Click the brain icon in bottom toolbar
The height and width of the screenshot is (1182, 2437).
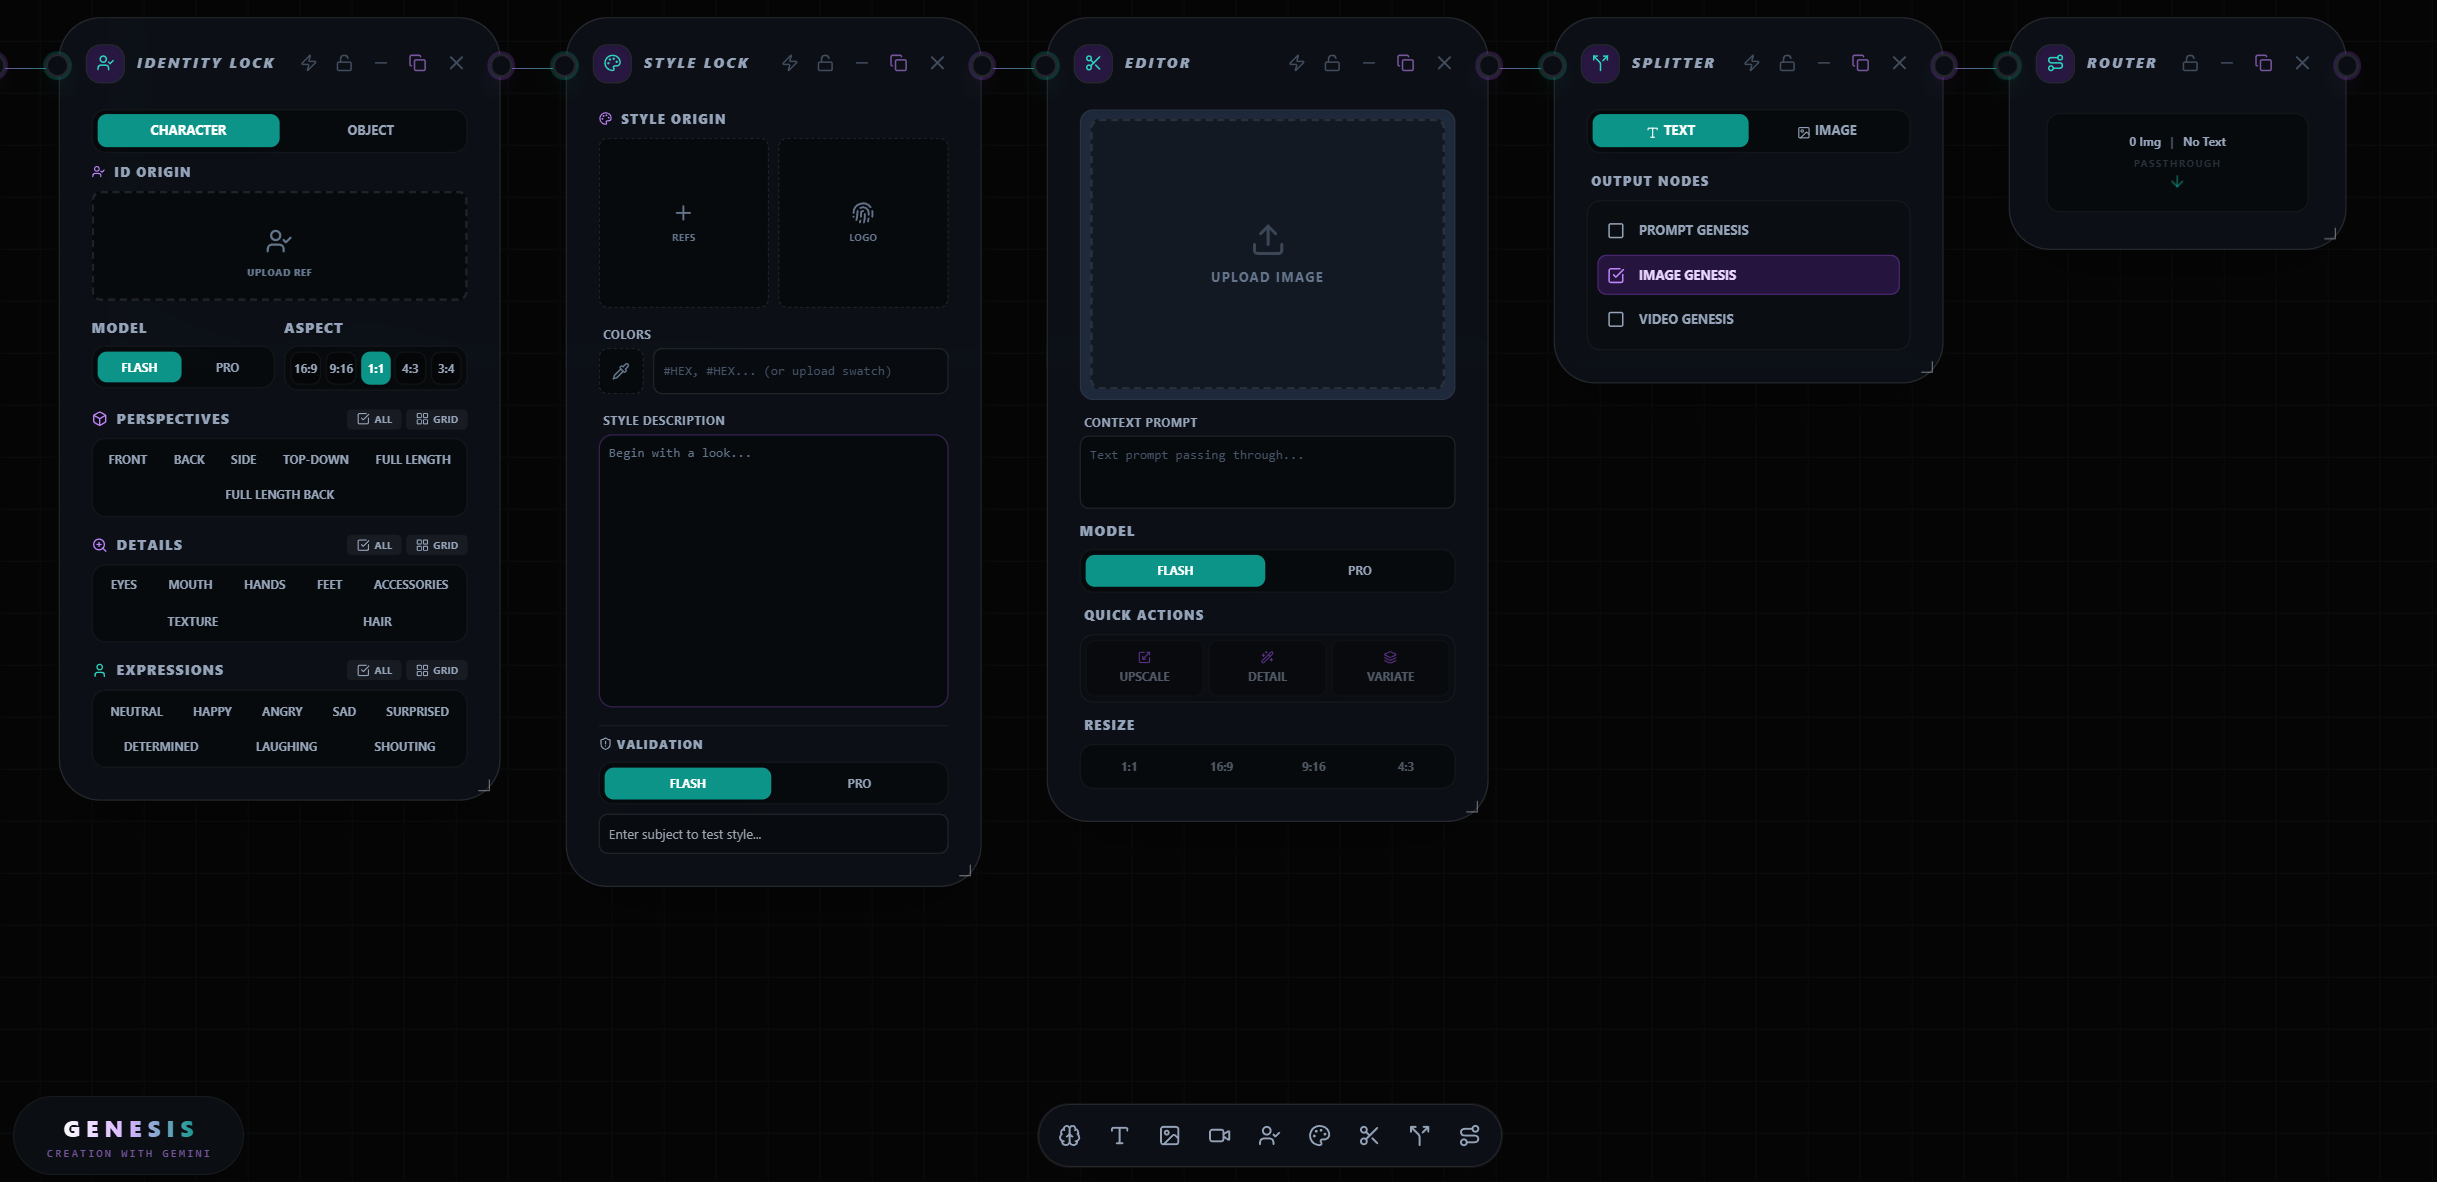[1069, 1135]
